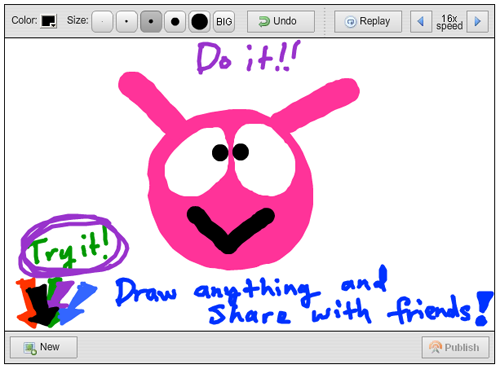Undo the last stroke
This screenshot has height=369, width=500.
pos(281,22)
